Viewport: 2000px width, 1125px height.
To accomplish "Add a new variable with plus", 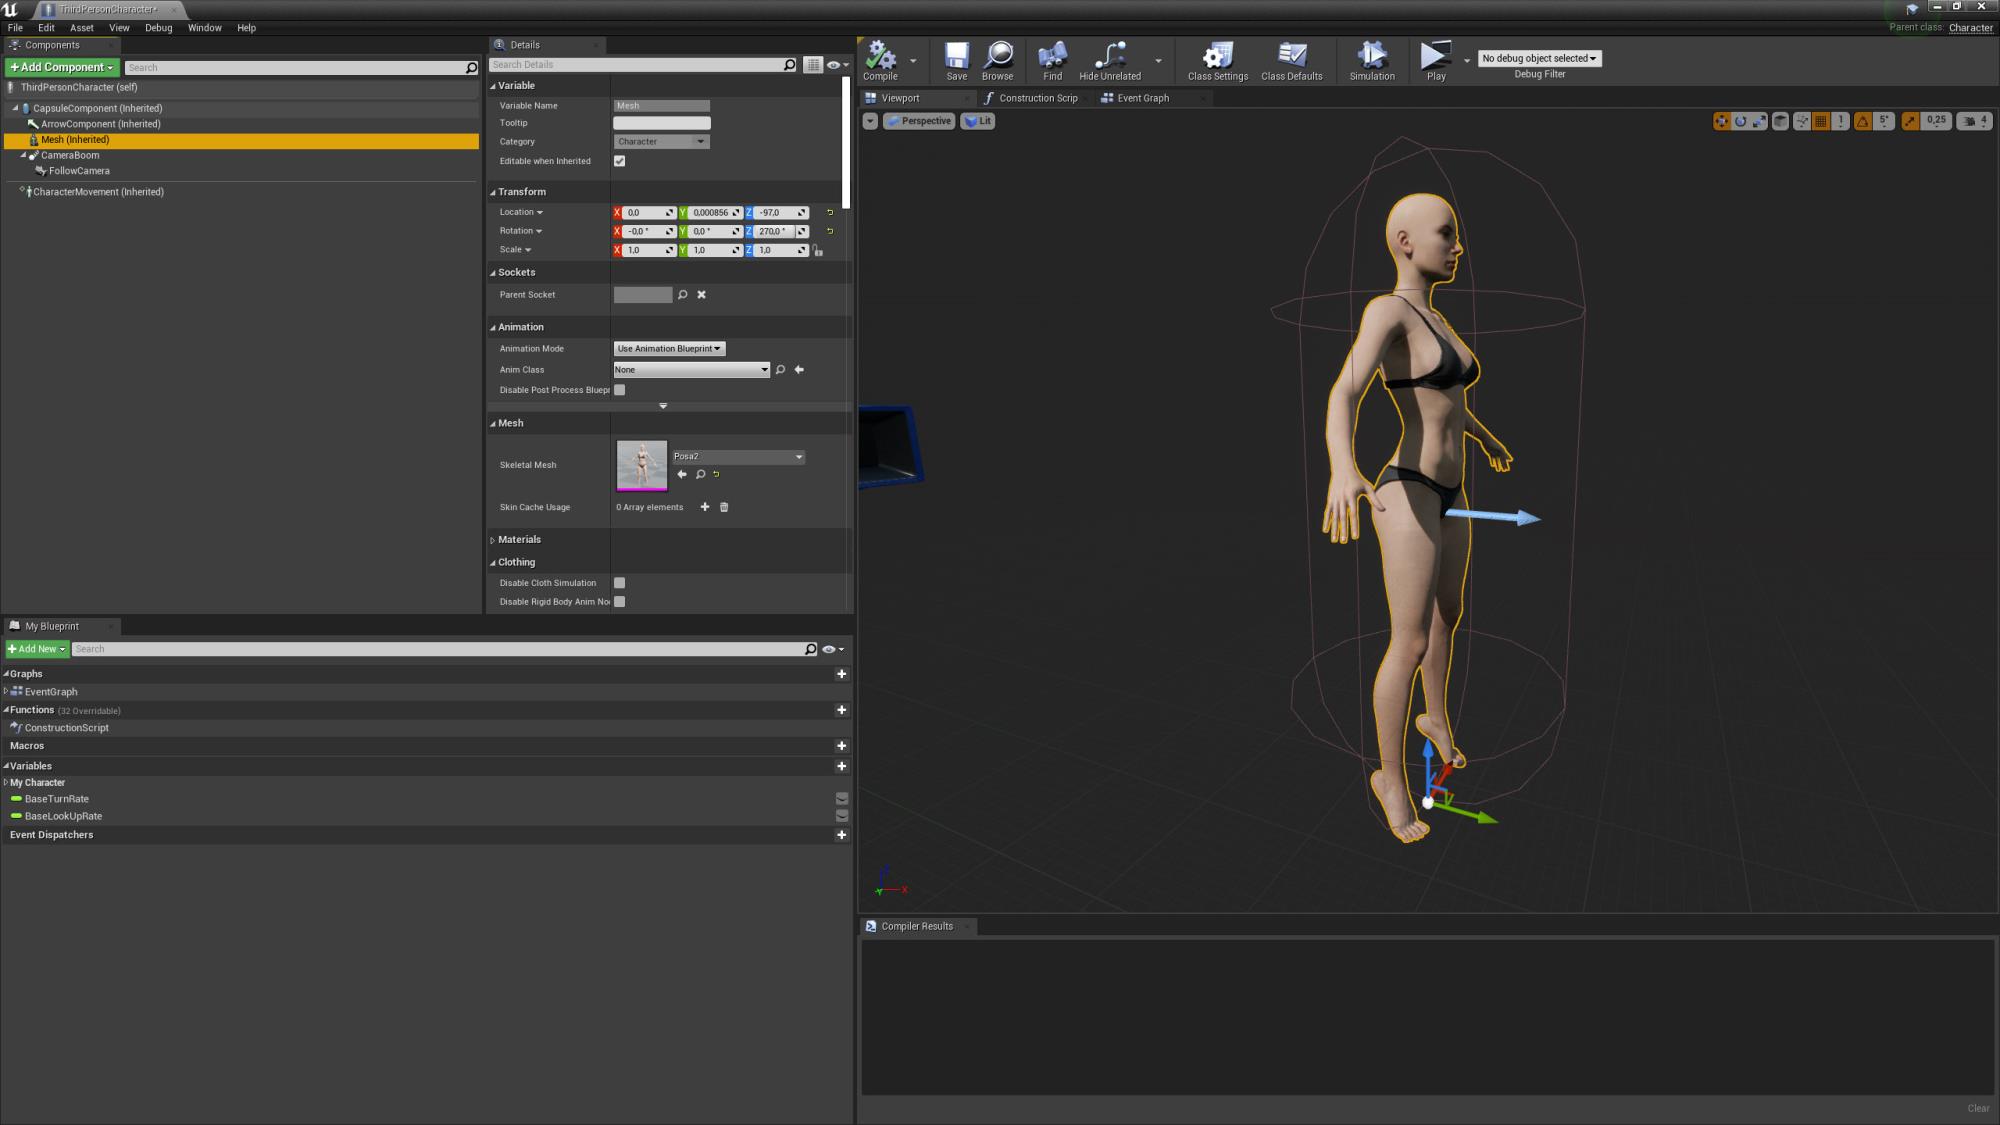I will pos(841,766).
